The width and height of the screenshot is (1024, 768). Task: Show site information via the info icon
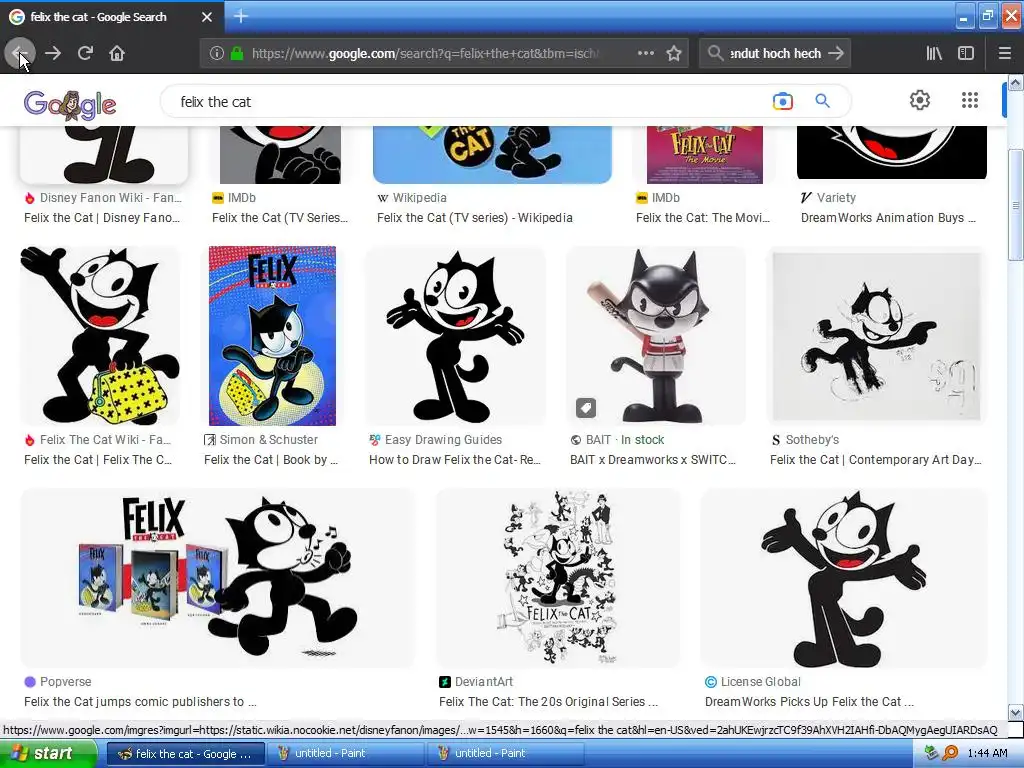point(217,54)
